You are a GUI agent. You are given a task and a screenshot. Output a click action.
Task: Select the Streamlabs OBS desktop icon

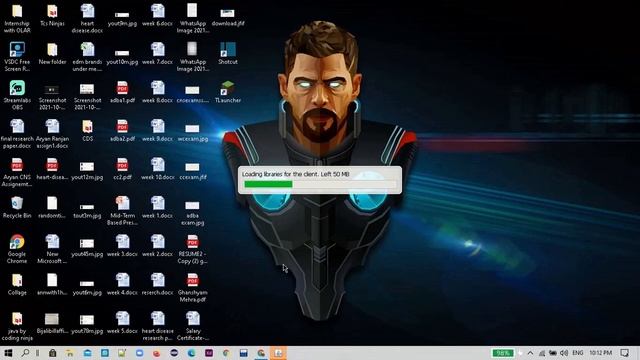[17, 95]
